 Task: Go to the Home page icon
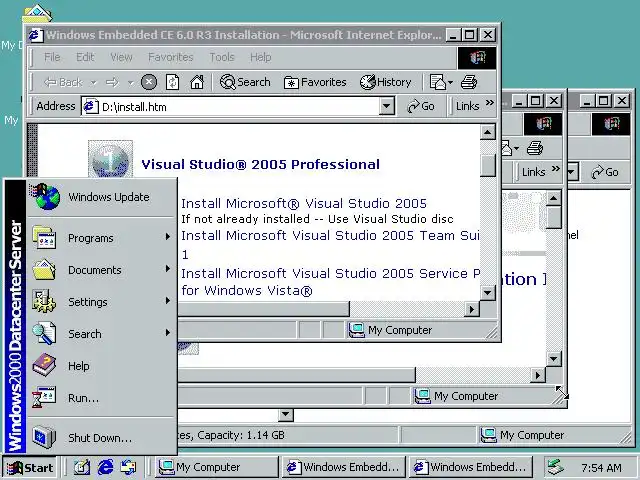[x=197, y=82]
